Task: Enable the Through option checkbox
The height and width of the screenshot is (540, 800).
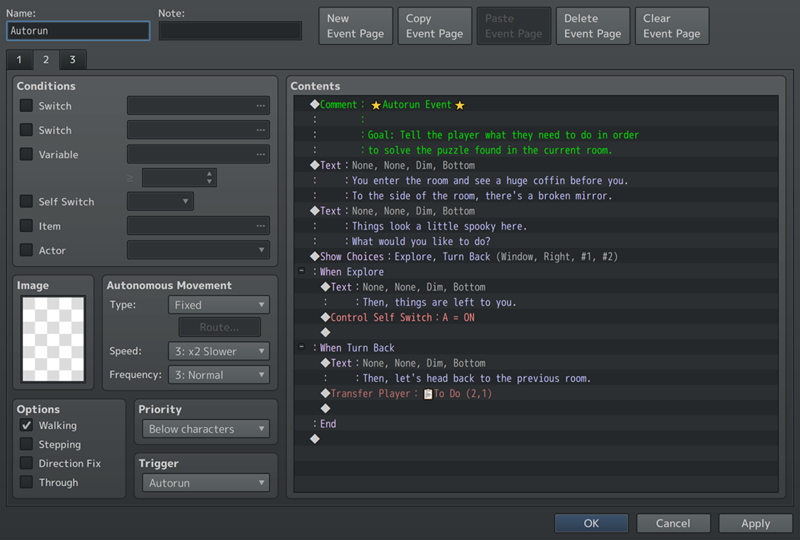Action: click(x=27, y=483)
